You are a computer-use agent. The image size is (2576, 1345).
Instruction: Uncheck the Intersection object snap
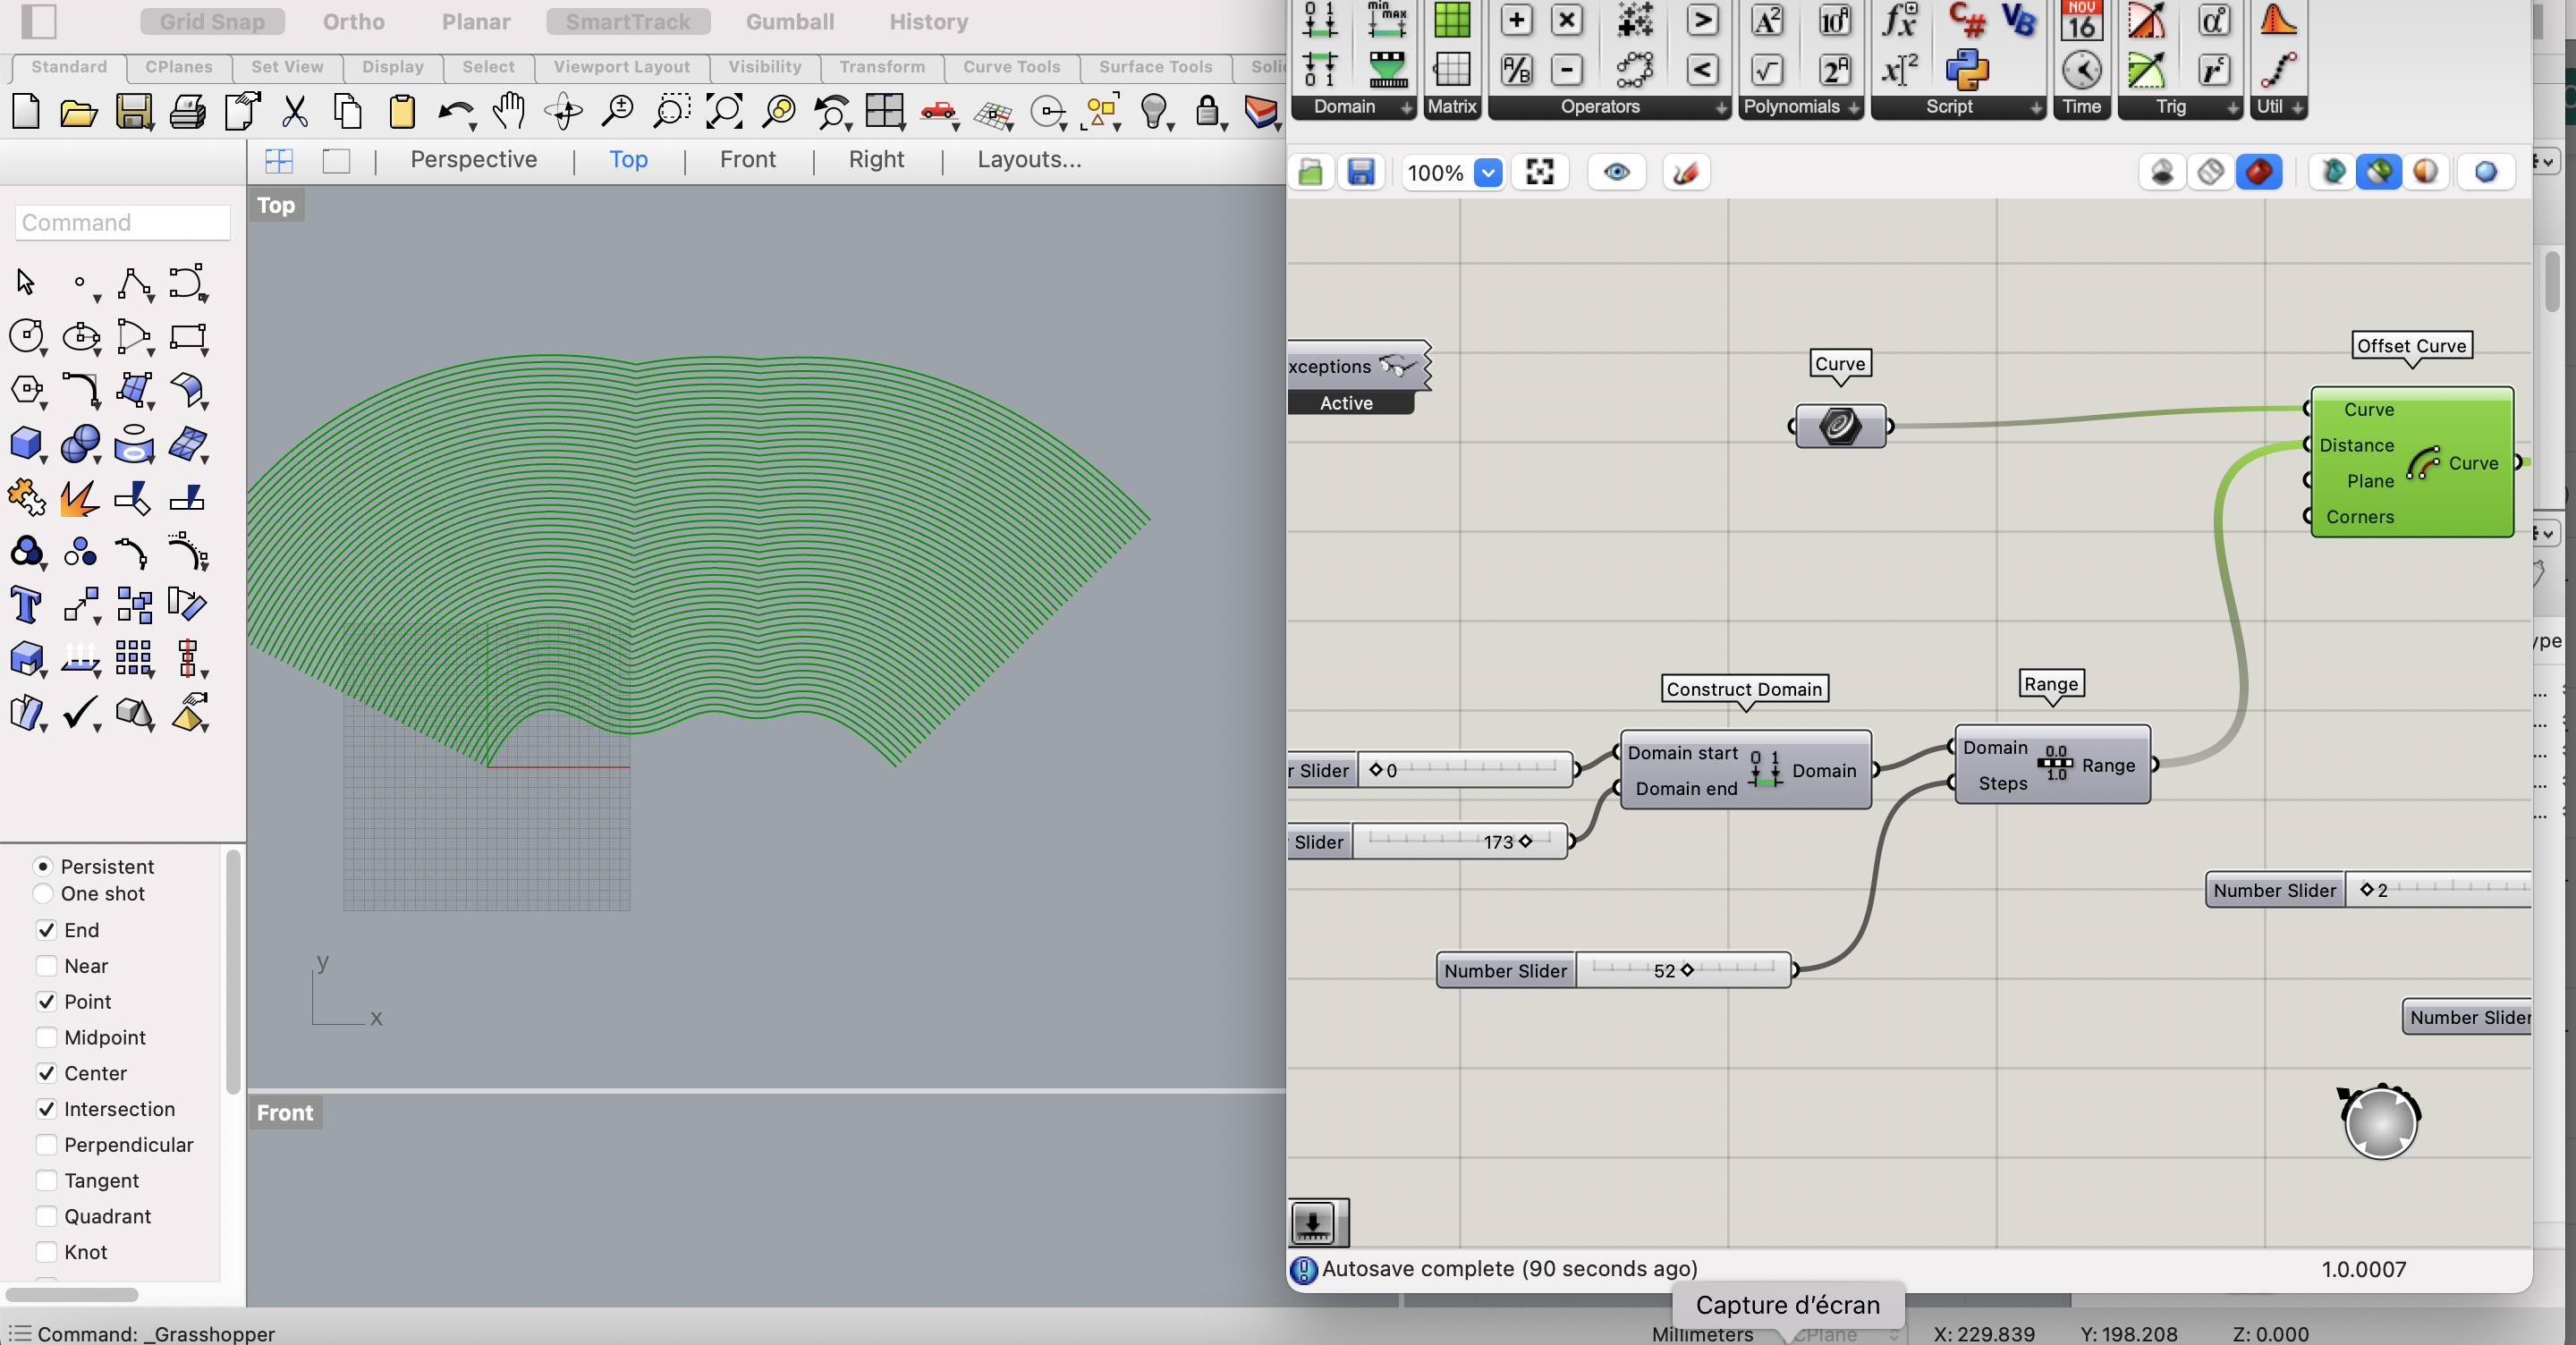point(46,1109)
